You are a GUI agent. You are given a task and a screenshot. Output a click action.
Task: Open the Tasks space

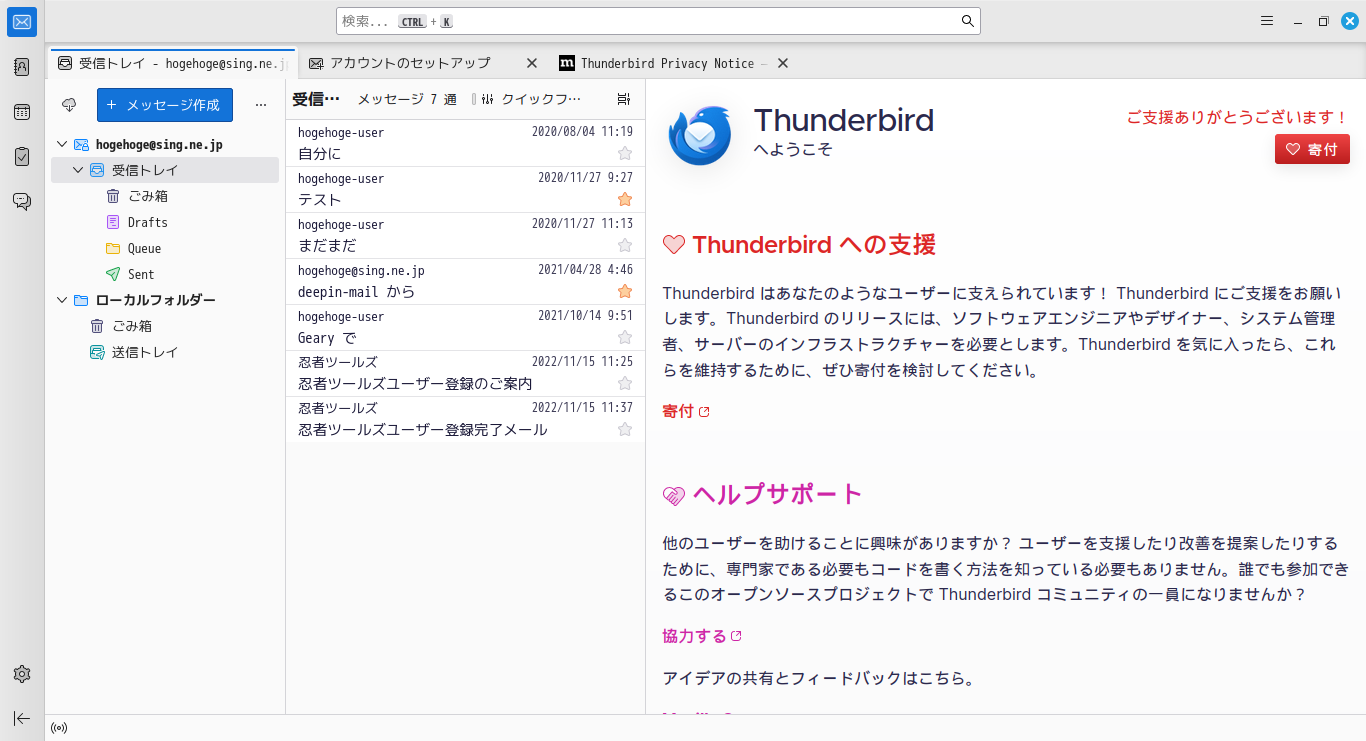22,156
